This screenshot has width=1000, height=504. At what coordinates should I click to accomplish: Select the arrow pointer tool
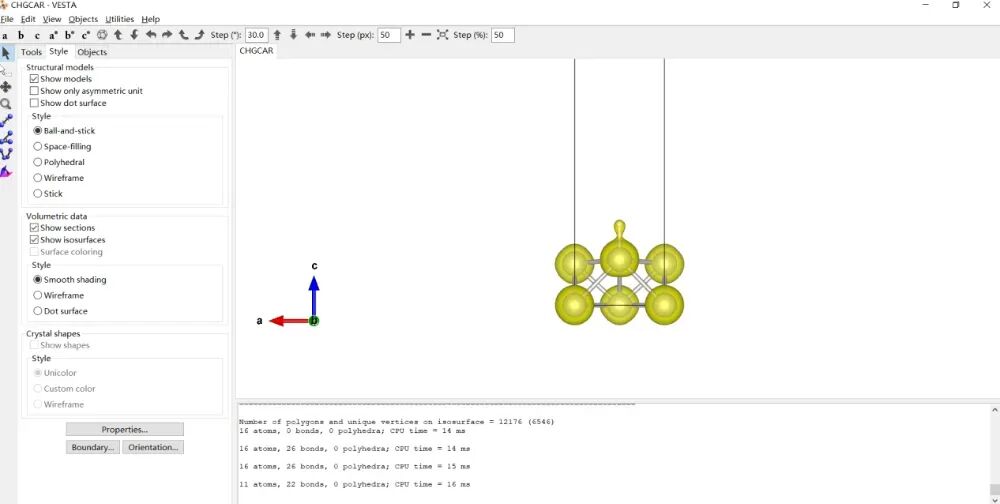pyautogui.click(x=6, y=53)
